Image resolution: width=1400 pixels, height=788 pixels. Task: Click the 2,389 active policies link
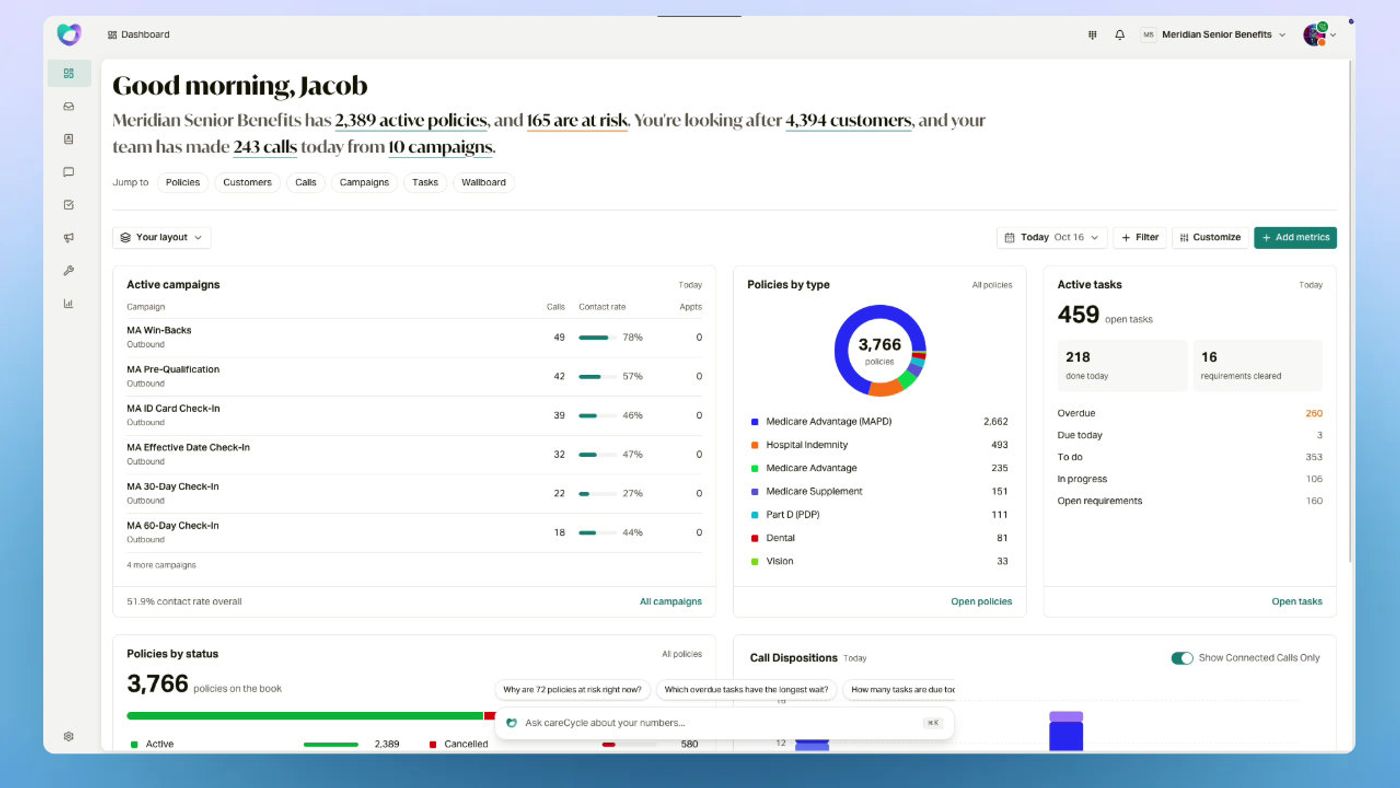tap(411, 121)
